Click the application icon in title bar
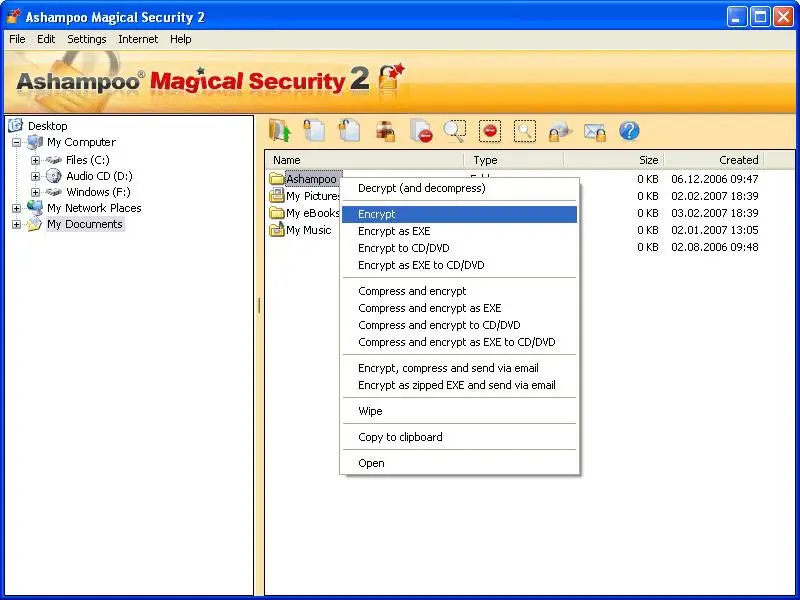 pyautogui.click(x=13, y=16)
